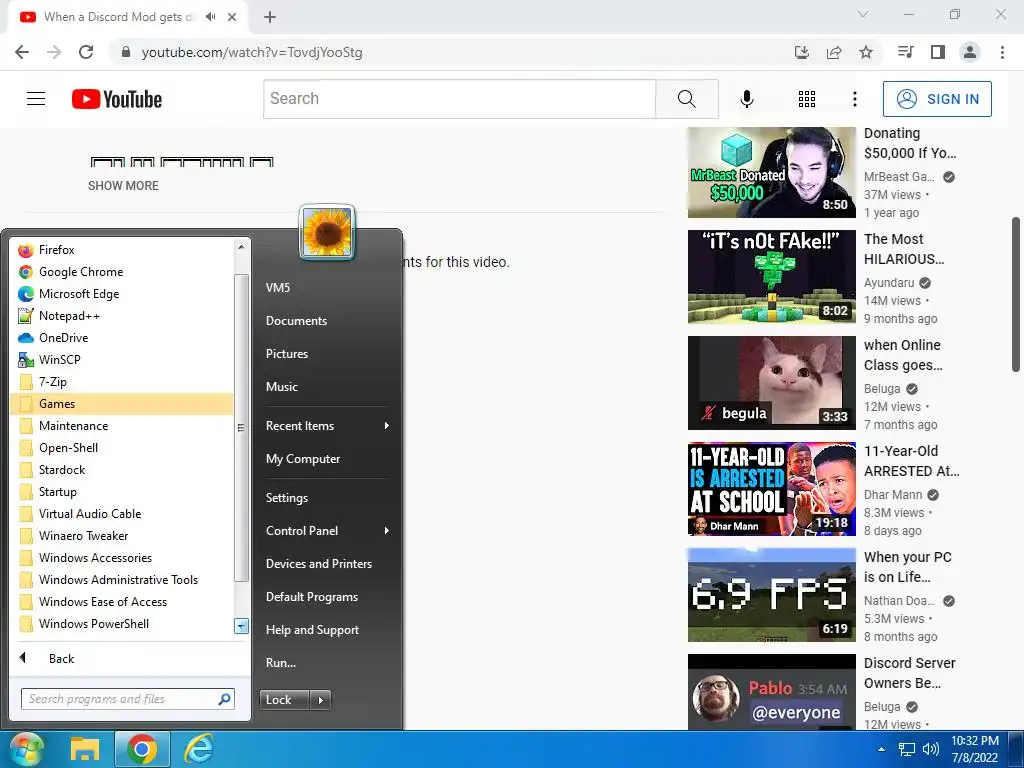Go to the YouTube home logo

(117, 99)
